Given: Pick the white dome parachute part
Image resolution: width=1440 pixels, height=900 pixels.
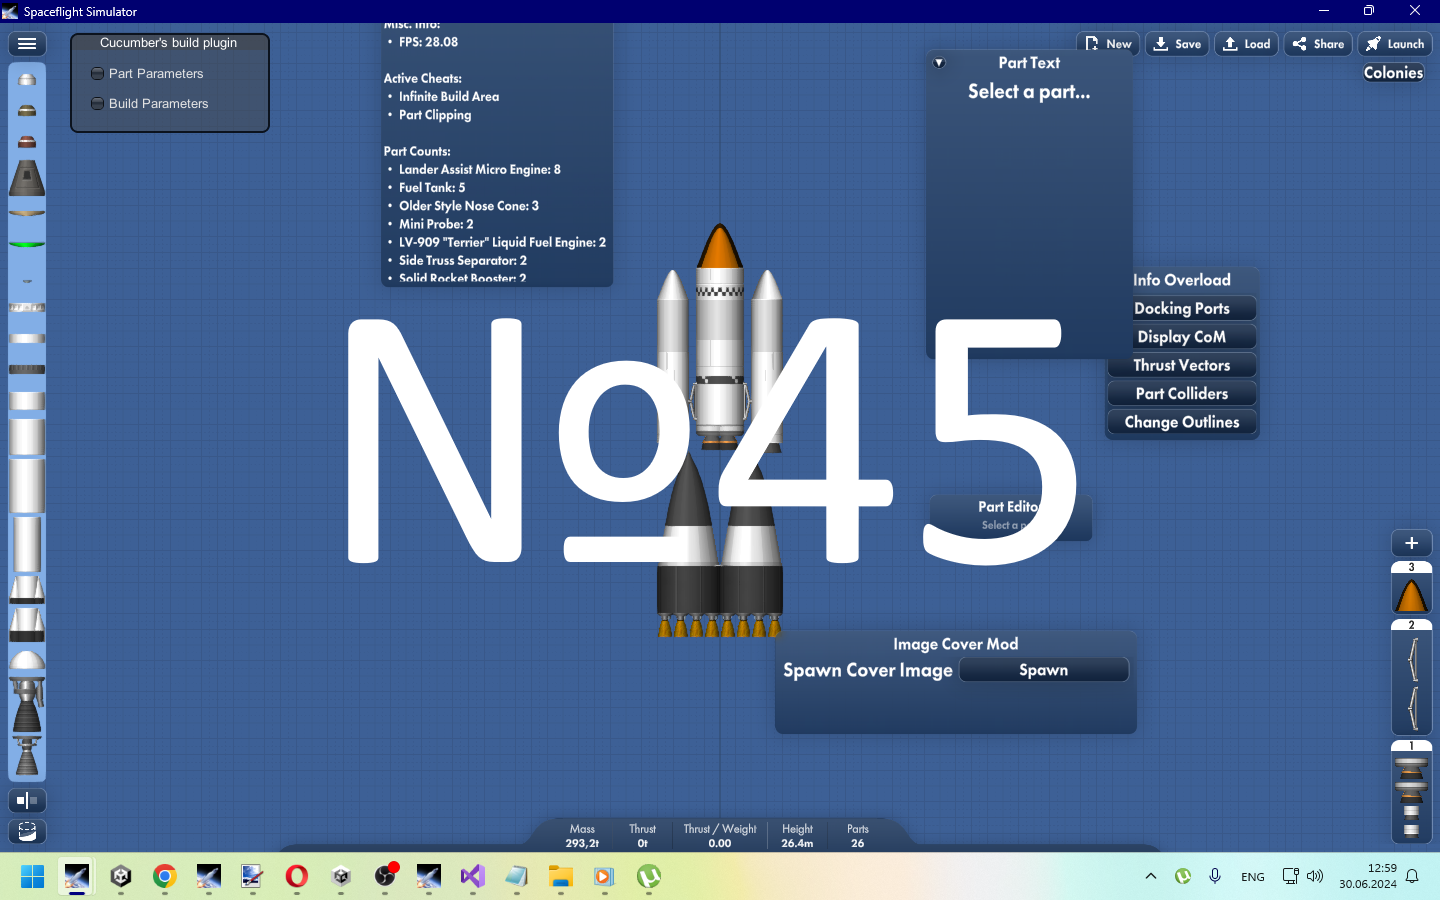Looking at the screenshot, I should click(27, 660).
